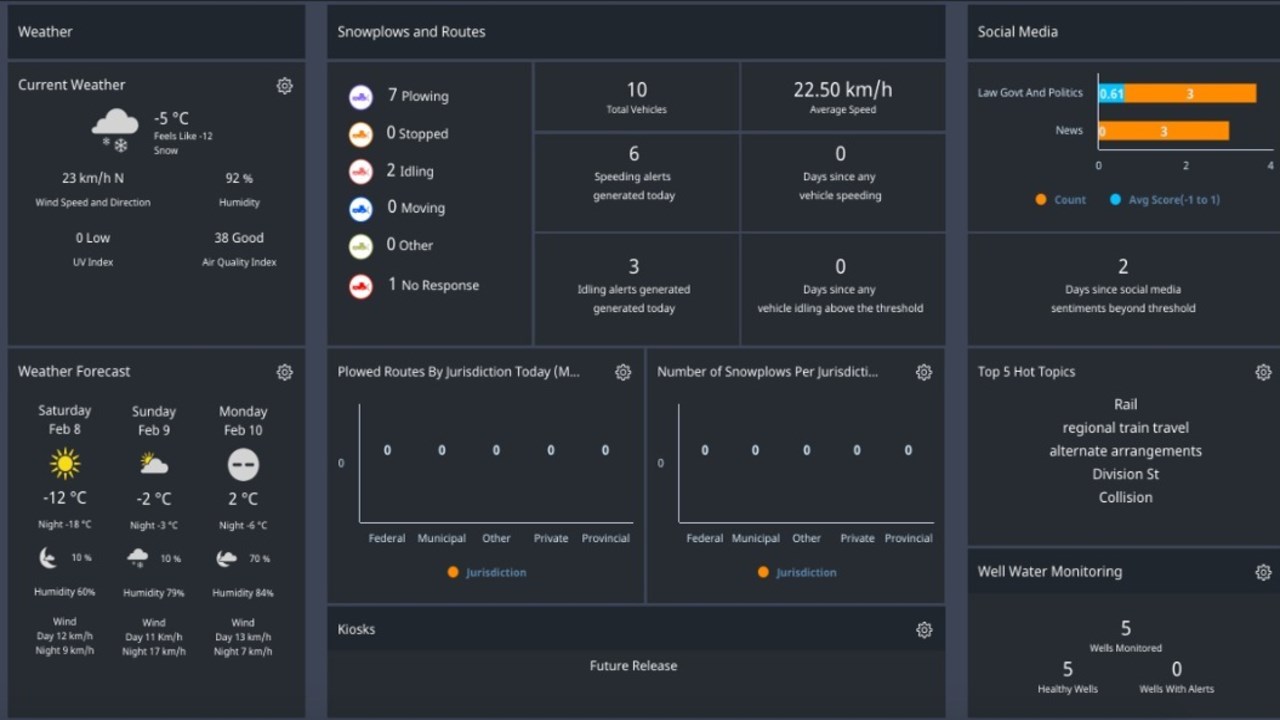Viewport: 1280px width, 720px height.
Task: Select the Saturday Feb 8 forecast sun icon
Action: point(65,464)
